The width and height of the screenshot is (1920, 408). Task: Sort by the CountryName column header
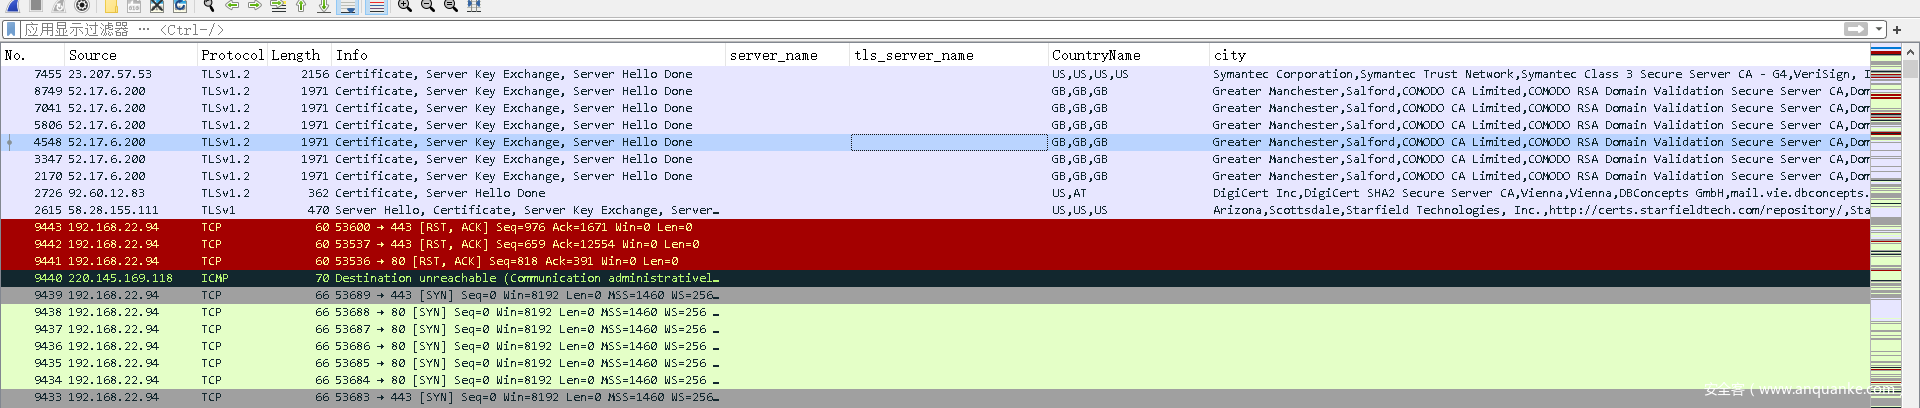click(x=1096, y=55)
